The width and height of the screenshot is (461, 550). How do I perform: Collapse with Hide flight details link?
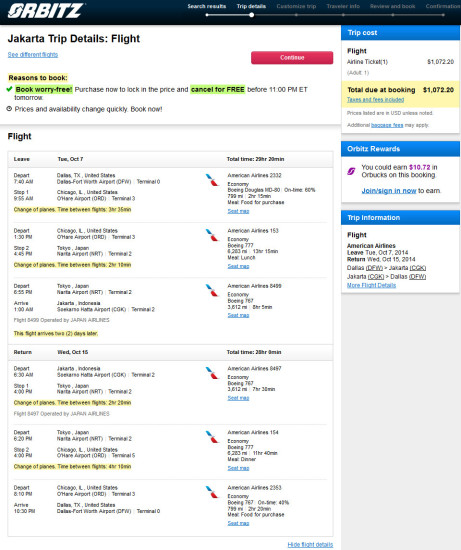pyautogui.click(x=310, y=544)
